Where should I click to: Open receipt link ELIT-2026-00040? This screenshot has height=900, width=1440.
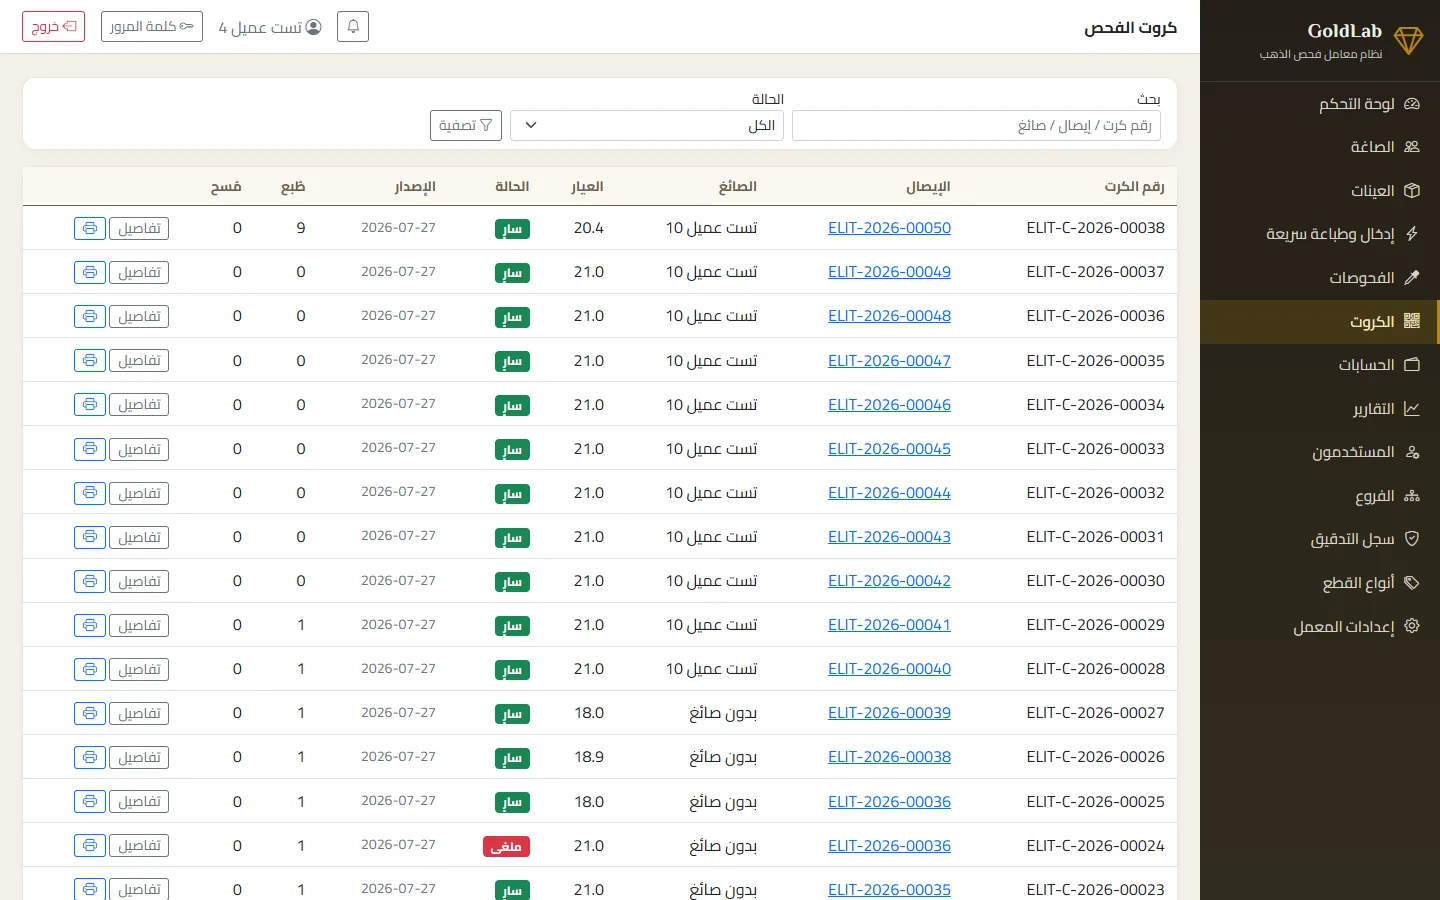point(889,669)
